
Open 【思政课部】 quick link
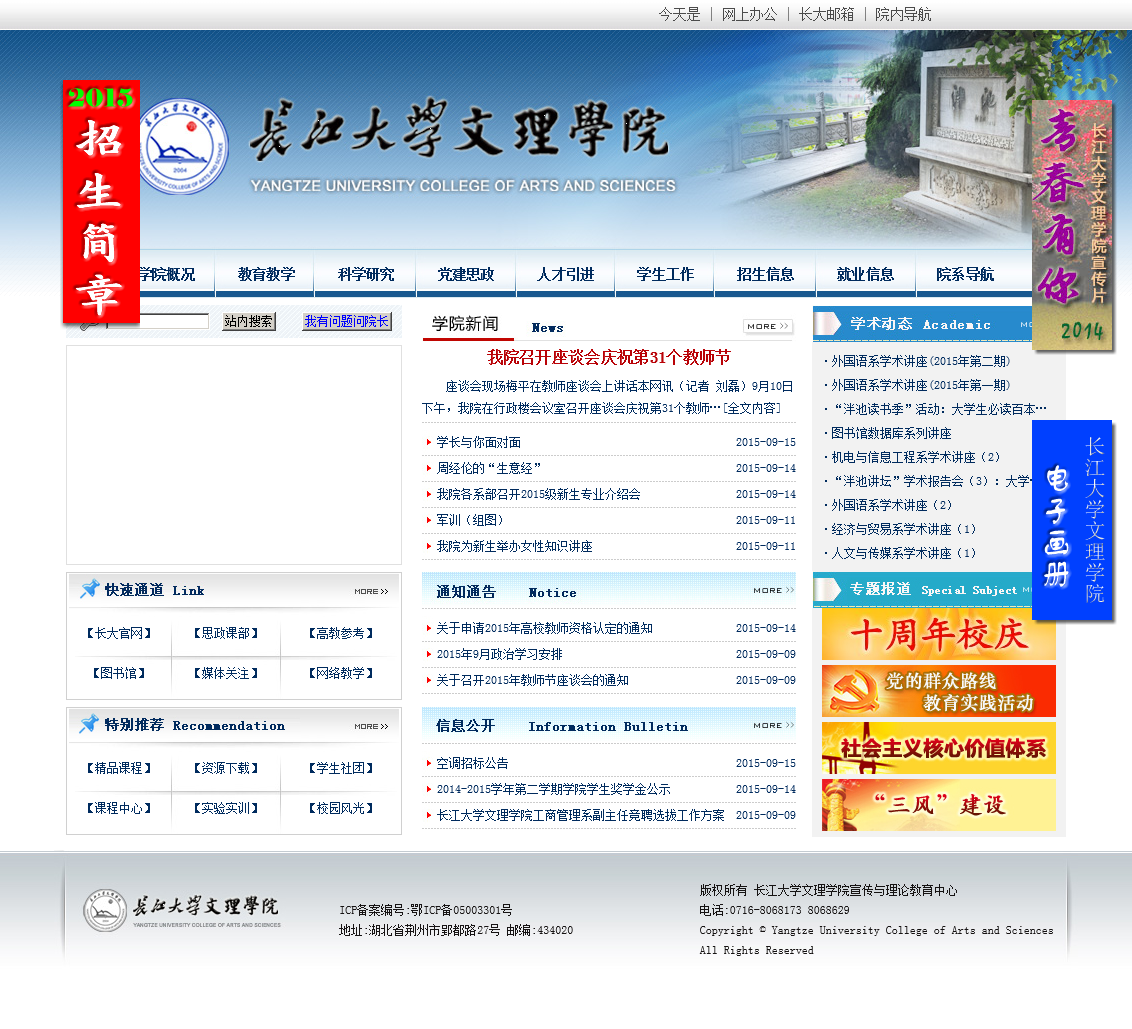(226, 633)
